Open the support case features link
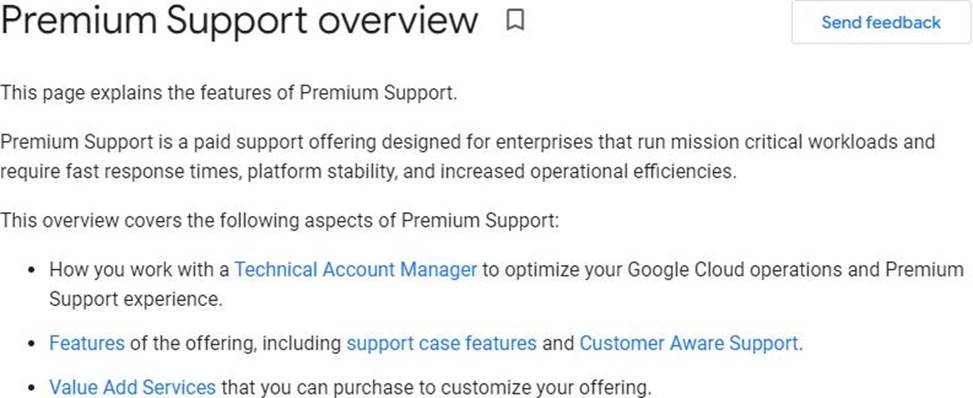The width and height of the screenshot is (973, 398). [x=441, y=343]
